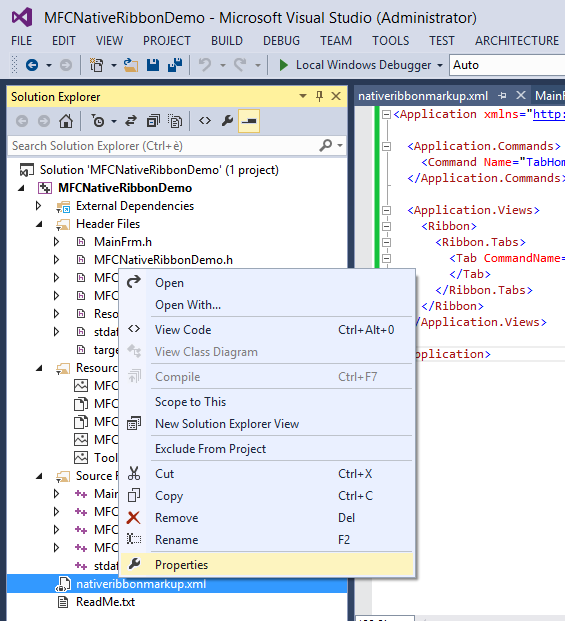Click the Redo arrow in toolbar
The image size is (565, 621).
point(240,65)
